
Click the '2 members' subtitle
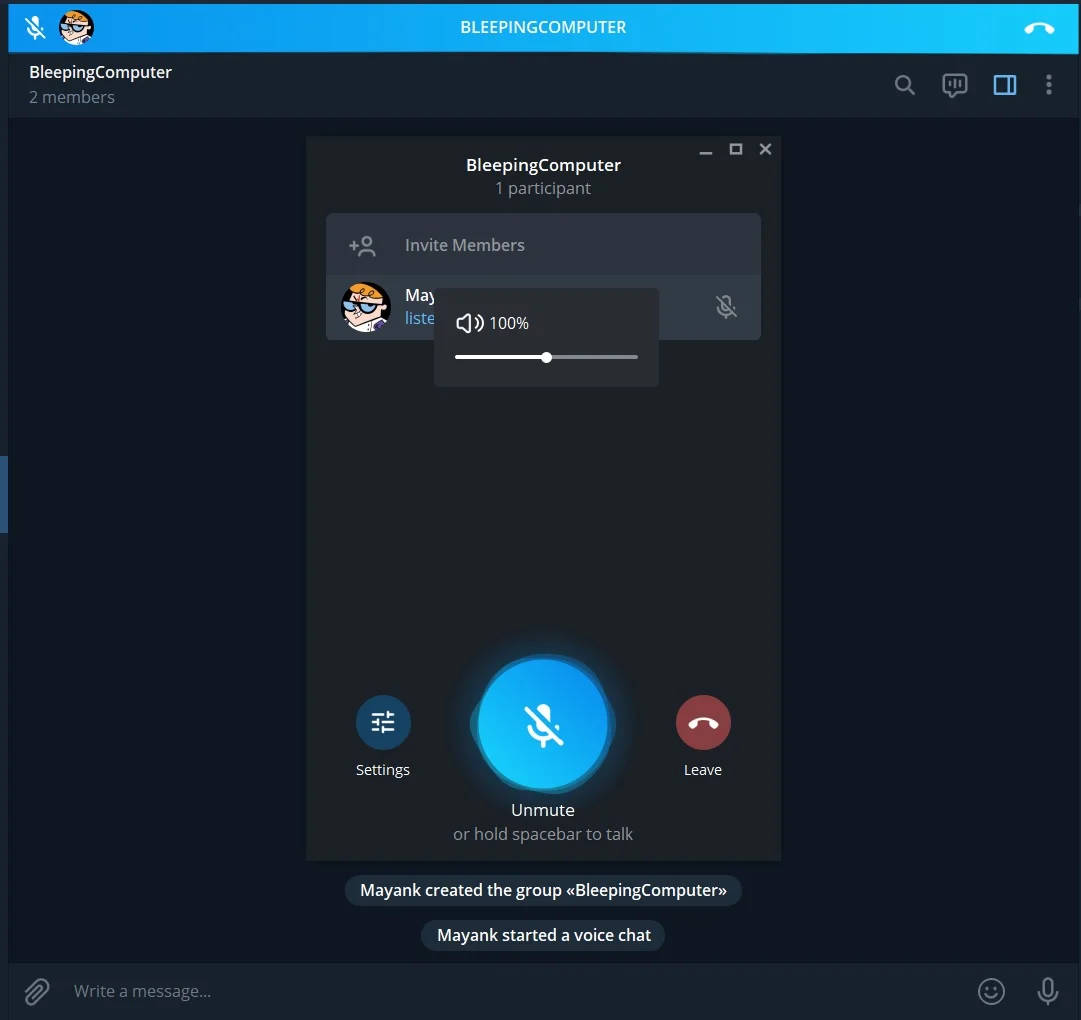tap(72, 97)
